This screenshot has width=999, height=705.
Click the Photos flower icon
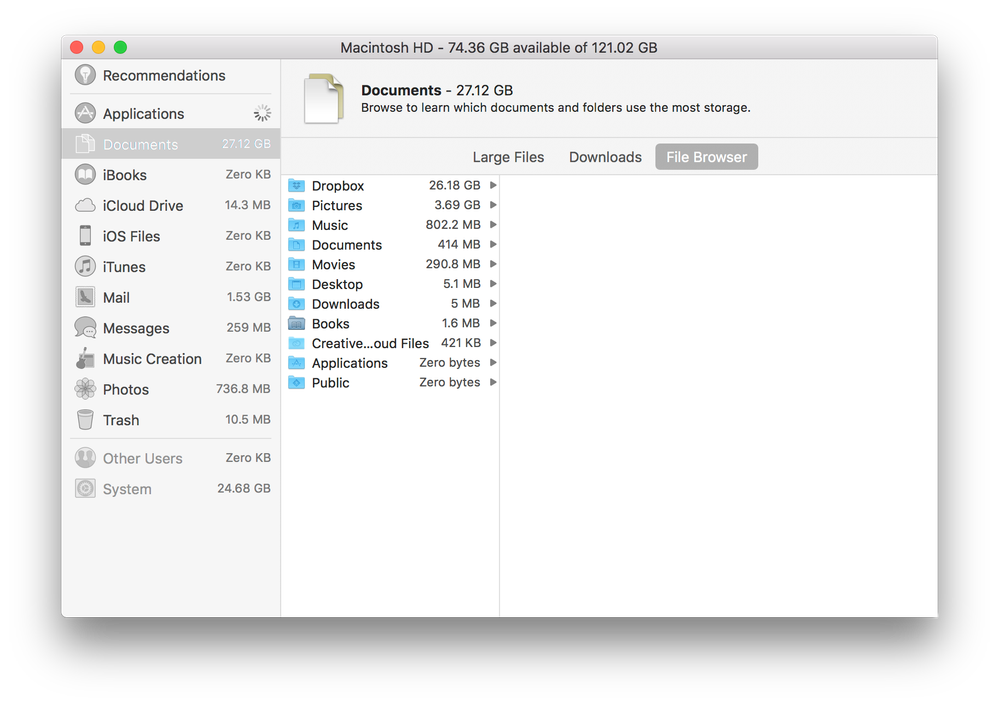[85, 389]
